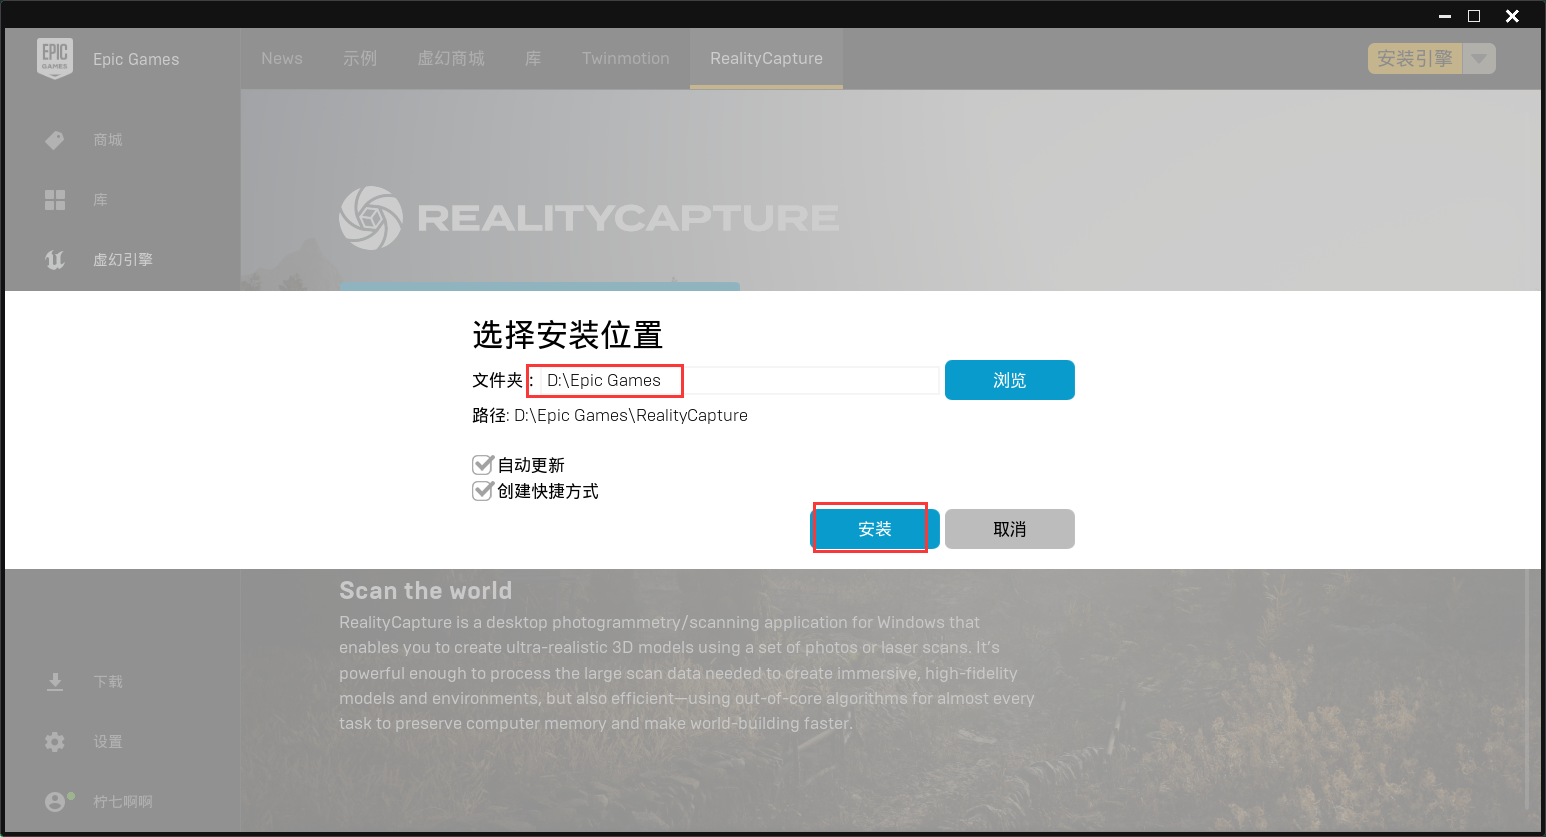
Task: Click the 柠七啊啊 account avatar icon
Action: [57, 801]
